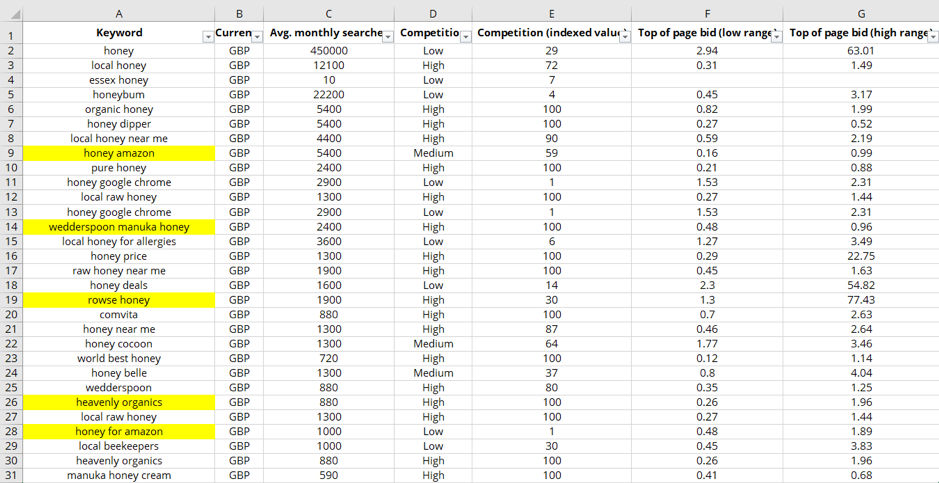The image size is (939, 483).
Task: Select the 2.94 low range bid cell
Action: click(x=707, y=51)
